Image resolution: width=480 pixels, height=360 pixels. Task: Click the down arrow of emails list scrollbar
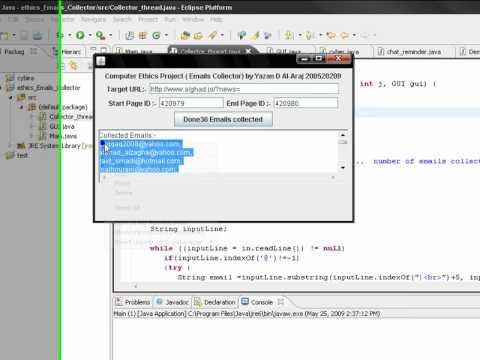[343, 168]
